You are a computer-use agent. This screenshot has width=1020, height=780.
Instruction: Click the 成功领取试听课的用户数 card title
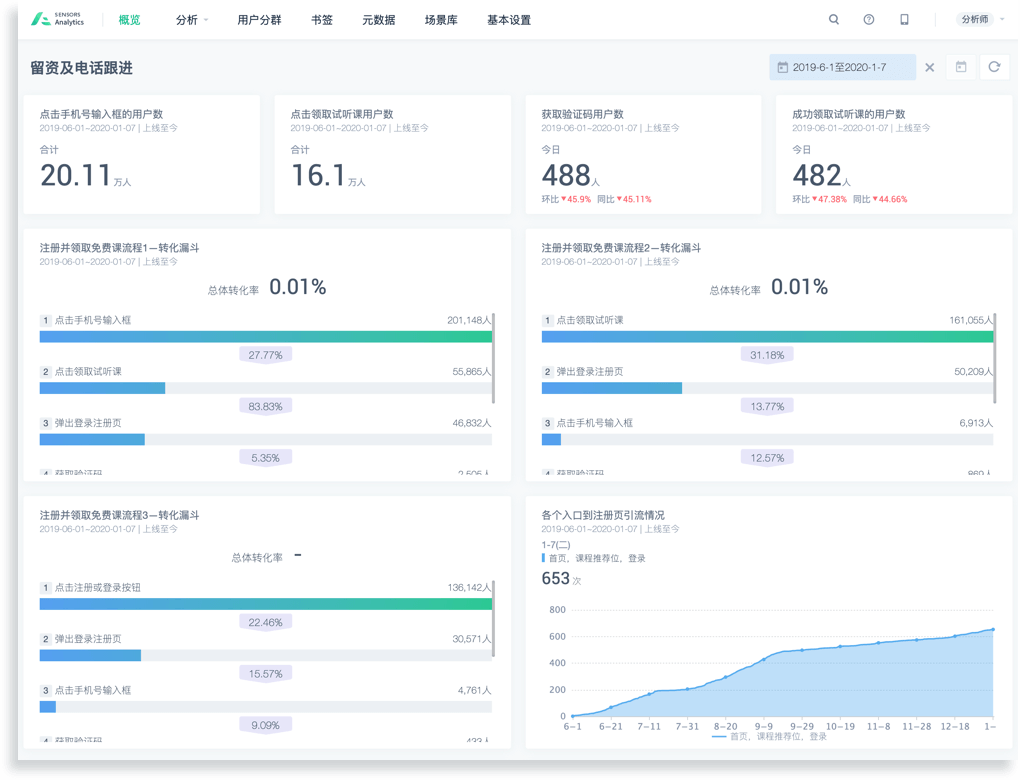(x=848, y=114)
